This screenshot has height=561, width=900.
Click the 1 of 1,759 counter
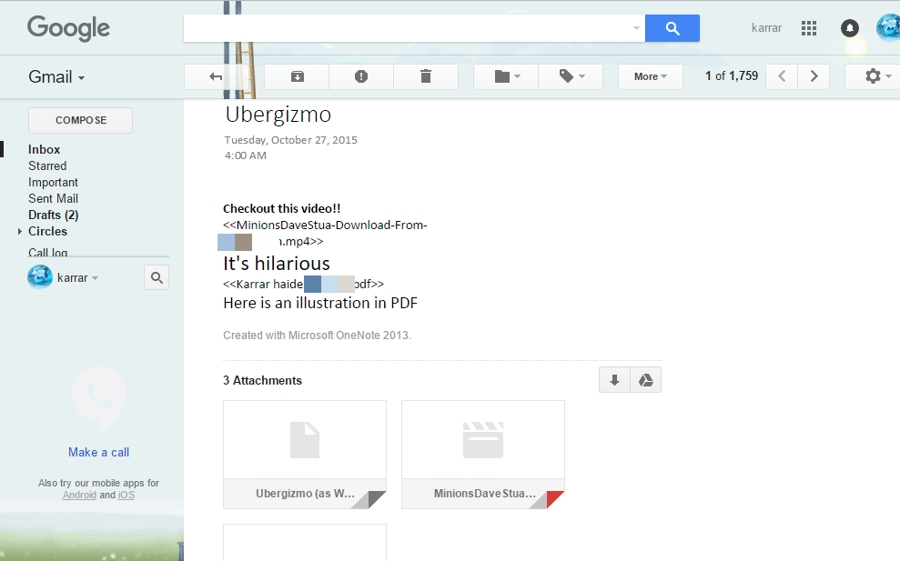click(731, 76)
